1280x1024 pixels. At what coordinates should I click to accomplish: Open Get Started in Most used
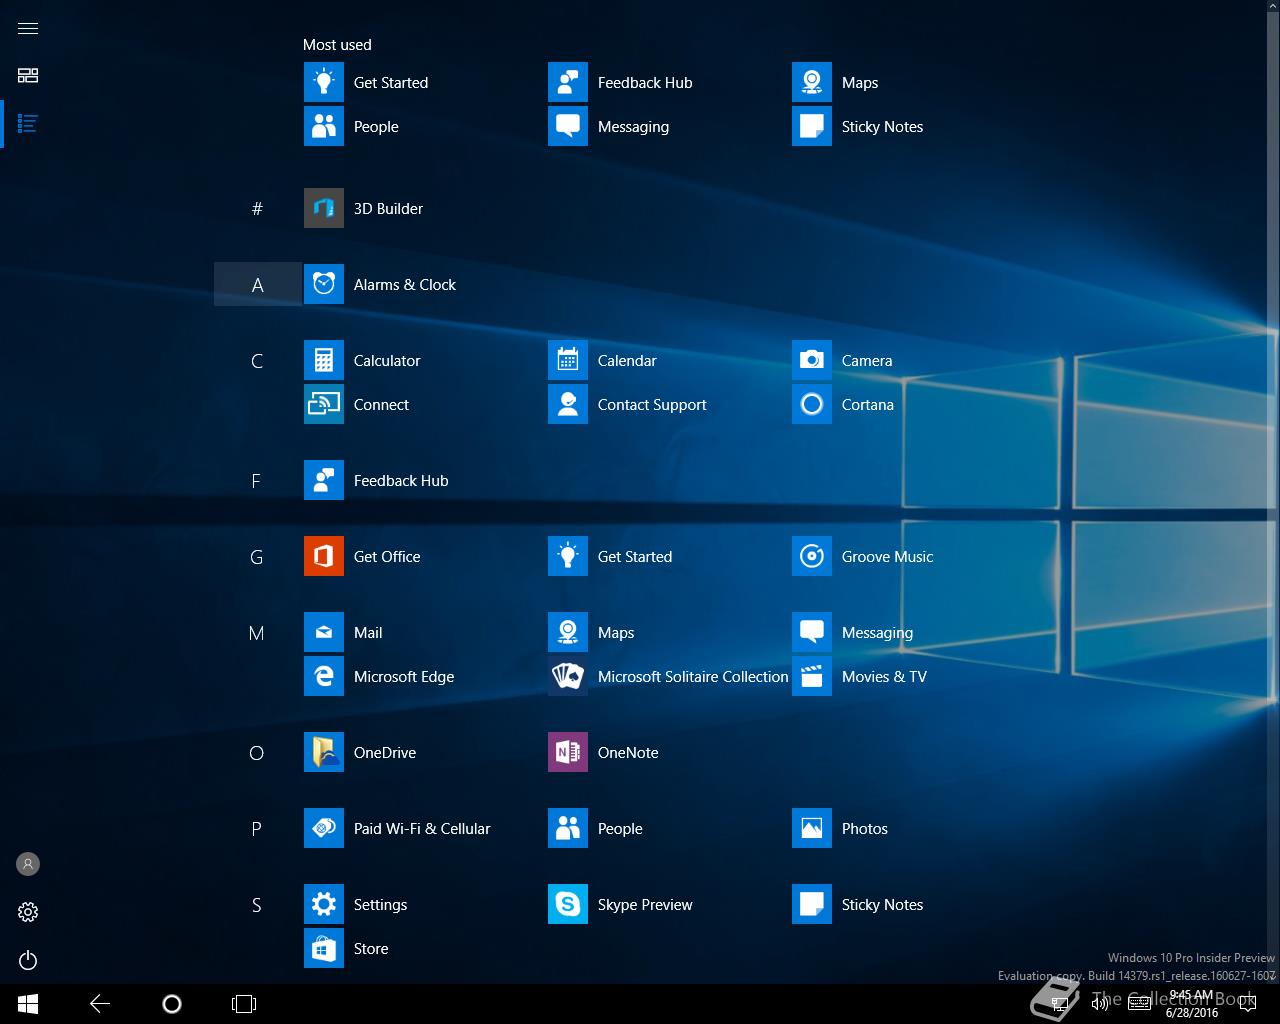point(323,82)
